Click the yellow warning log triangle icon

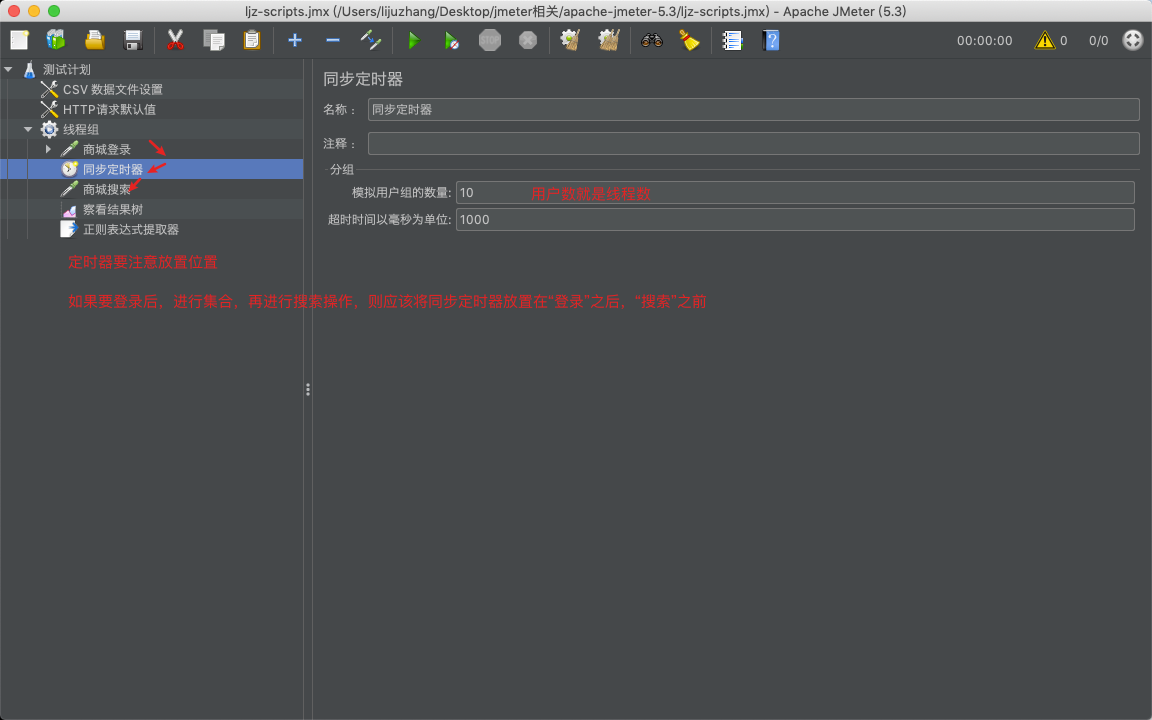point(1044,40)
